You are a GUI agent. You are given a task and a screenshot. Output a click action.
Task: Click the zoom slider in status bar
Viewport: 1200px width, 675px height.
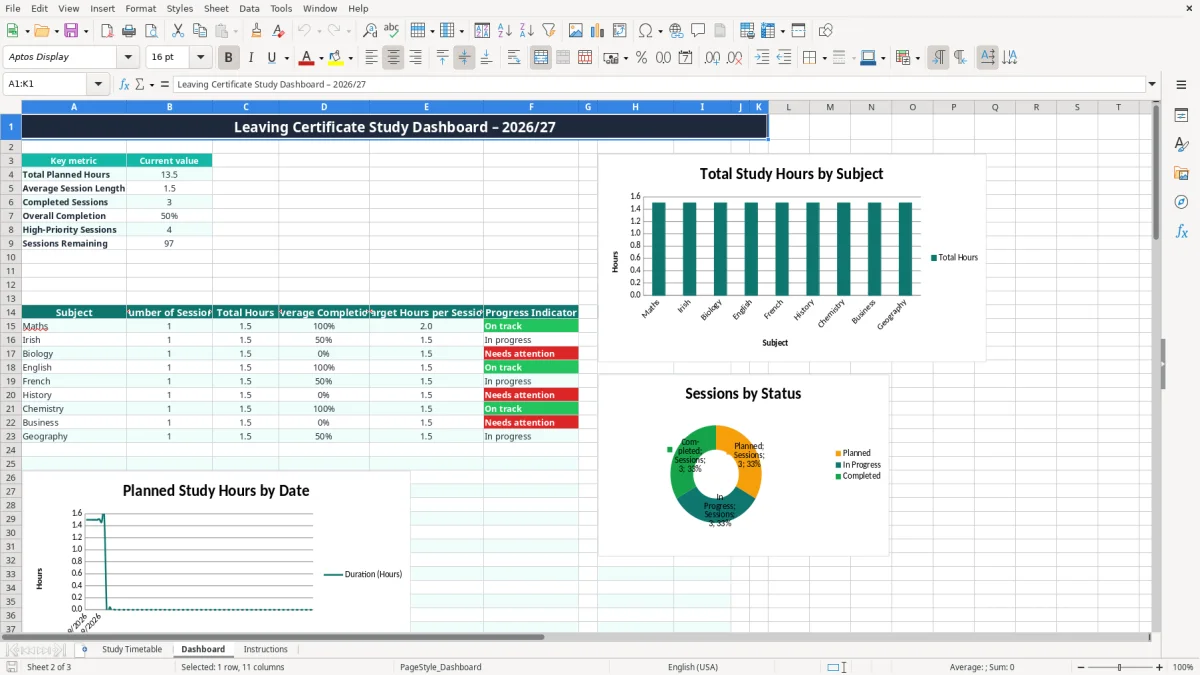[x=1120, y=667]
